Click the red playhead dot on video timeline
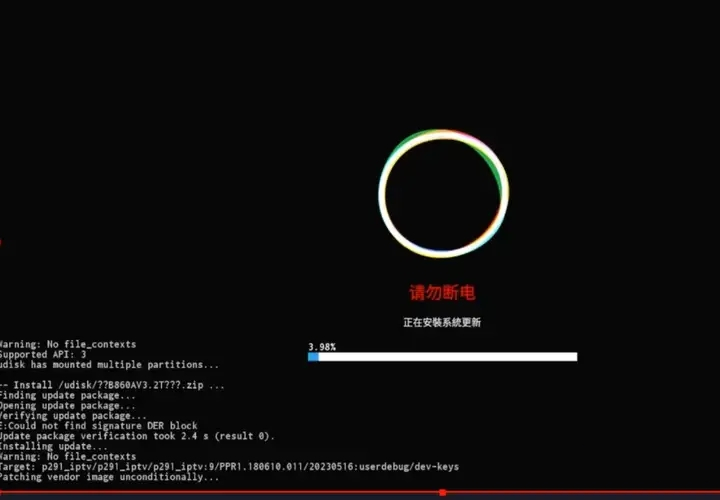This screenshot has height=500, width=720. click(x=442, y=492)
